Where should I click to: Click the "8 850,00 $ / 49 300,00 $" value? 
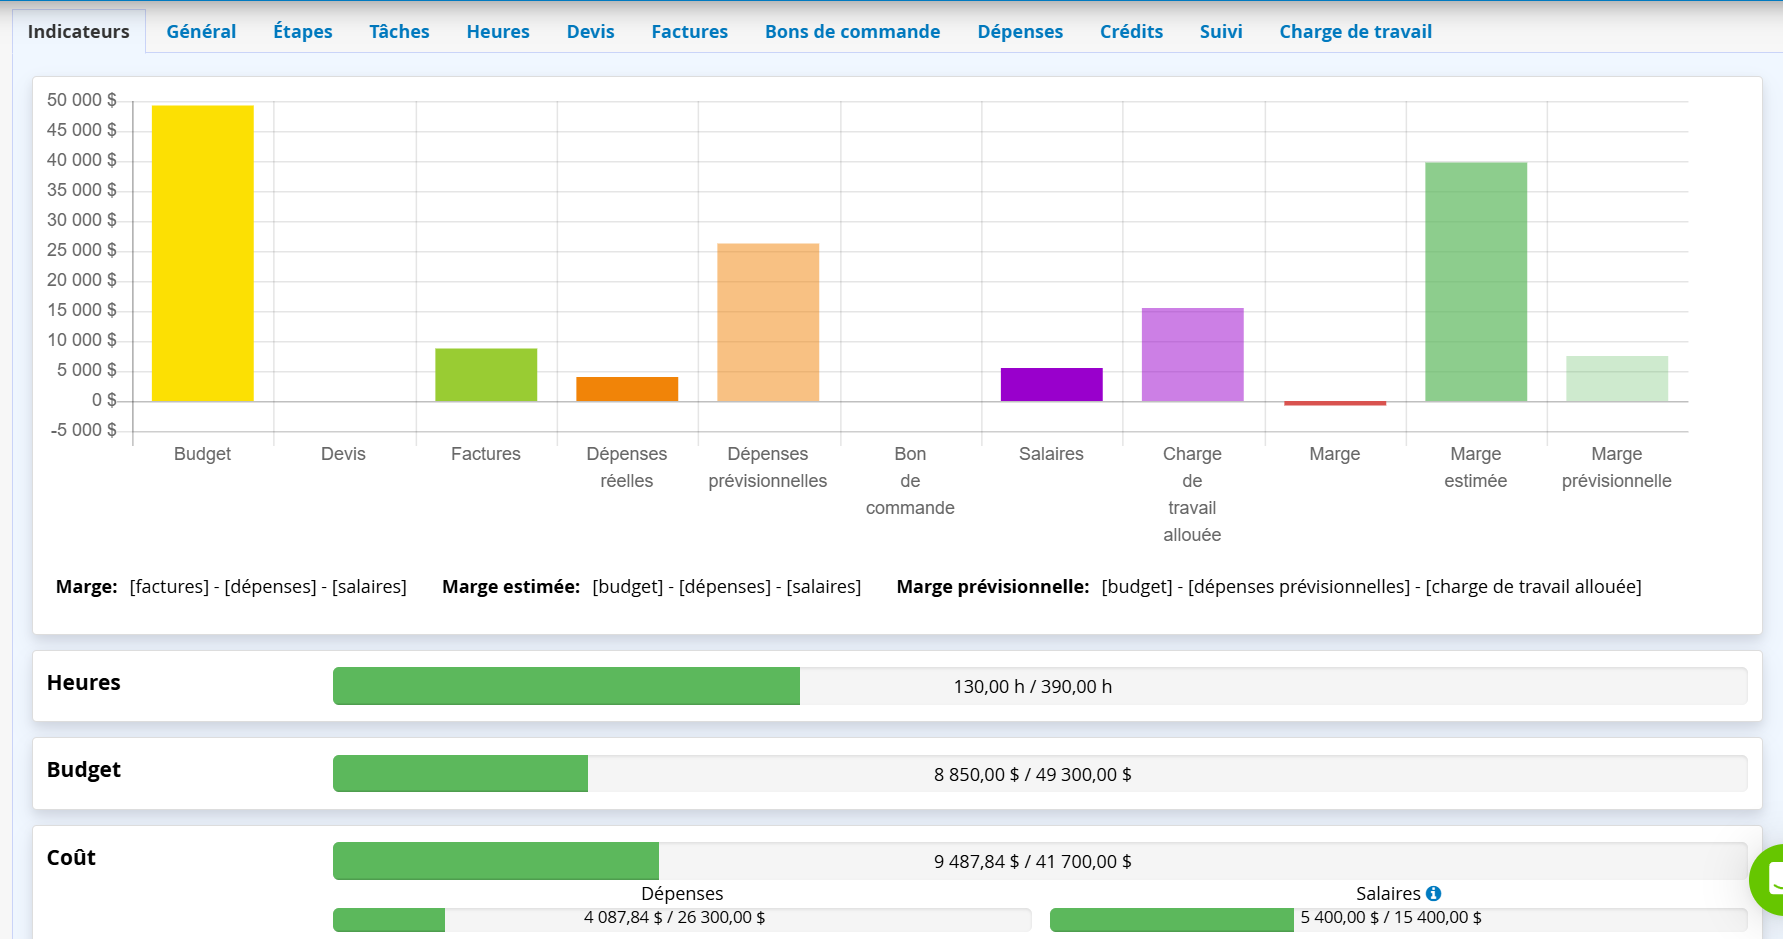point(1033,775)
